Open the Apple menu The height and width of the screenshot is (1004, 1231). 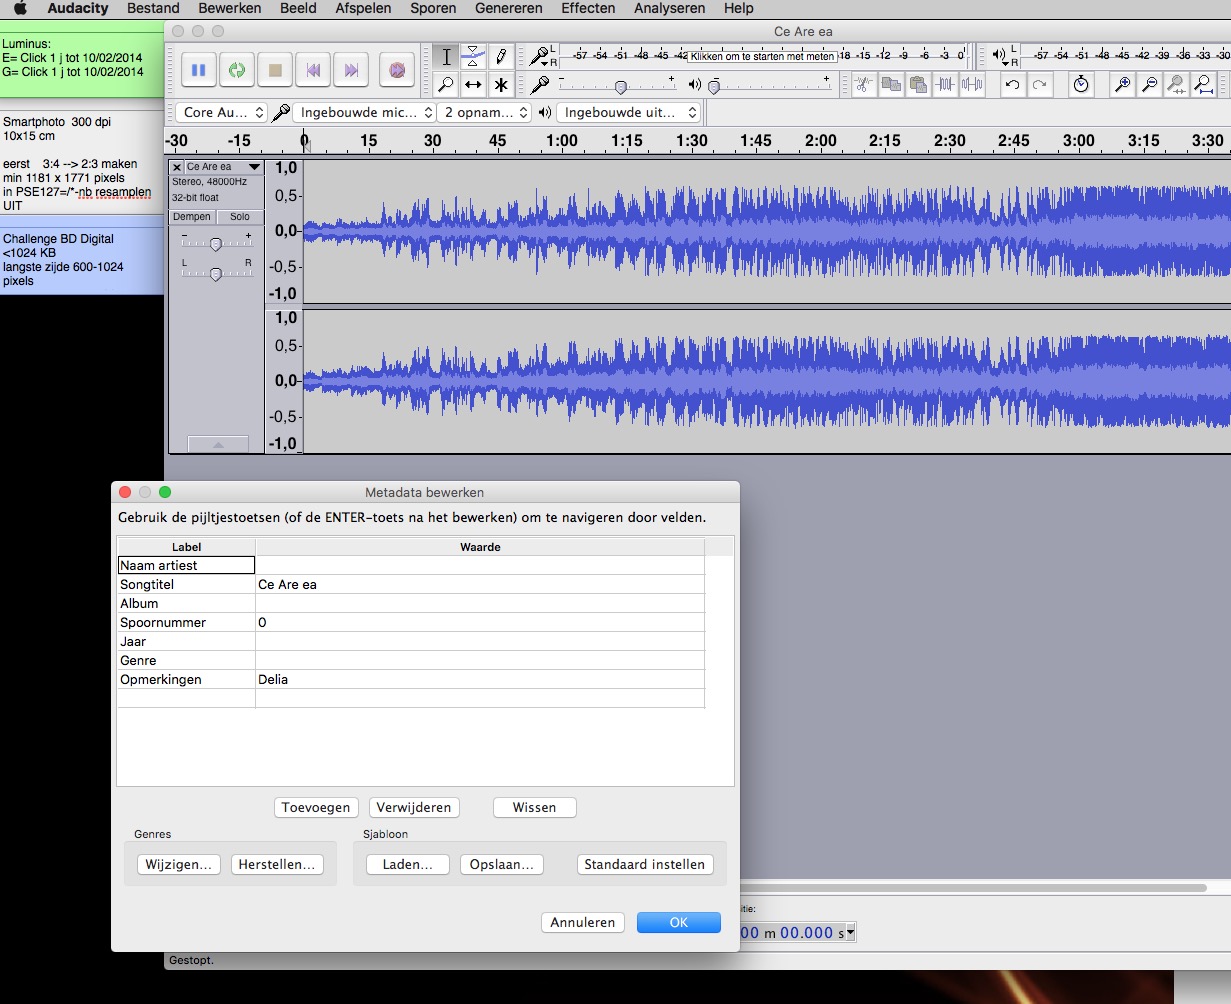point(19,8)
